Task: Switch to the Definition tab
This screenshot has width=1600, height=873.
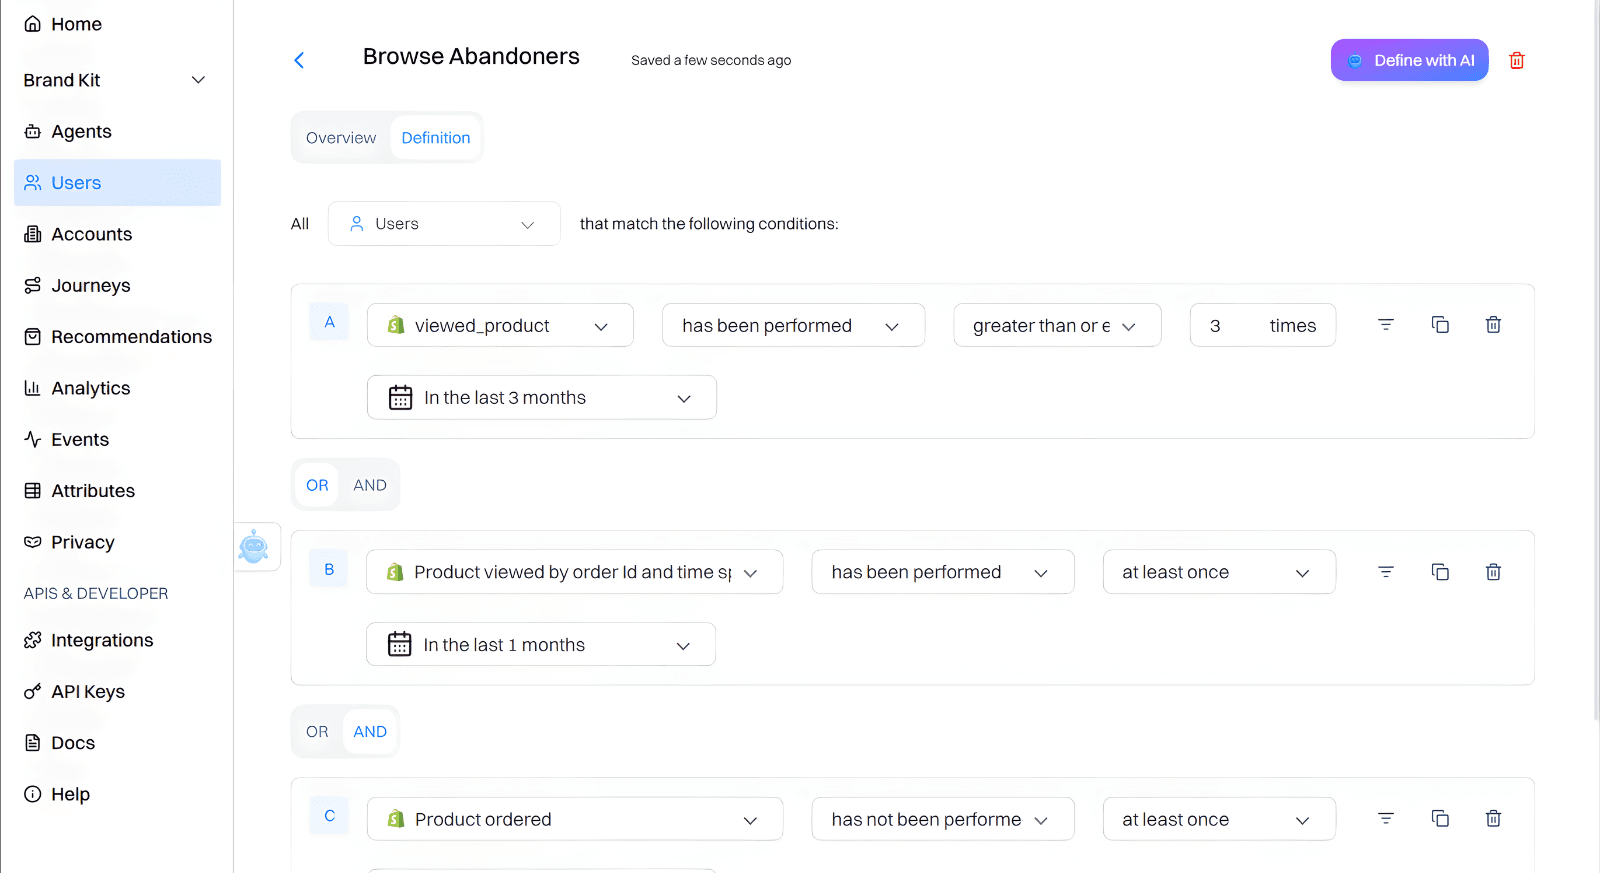Action: [x=436, y=138]
